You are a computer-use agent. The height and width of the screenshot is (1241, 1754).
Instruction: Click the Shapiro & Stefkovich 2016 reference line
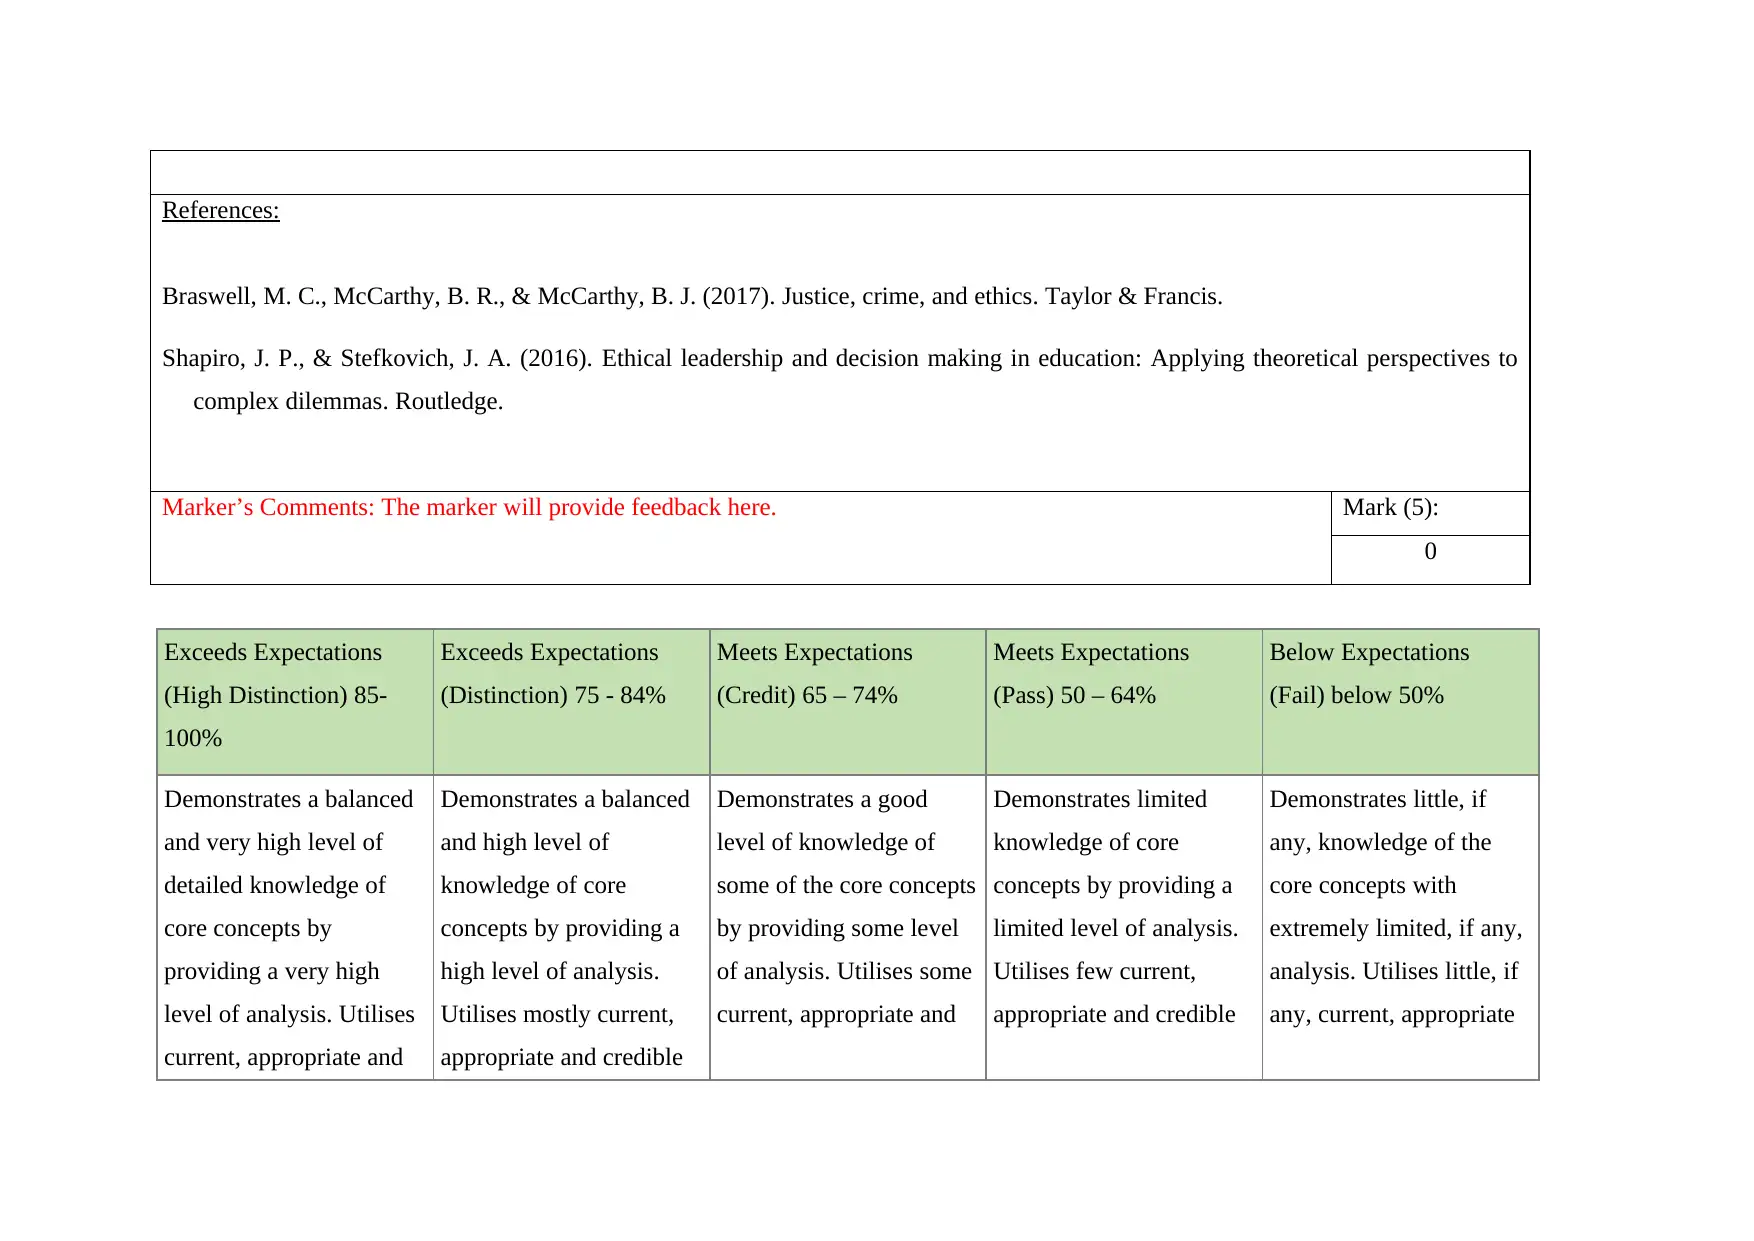[839, 358]
